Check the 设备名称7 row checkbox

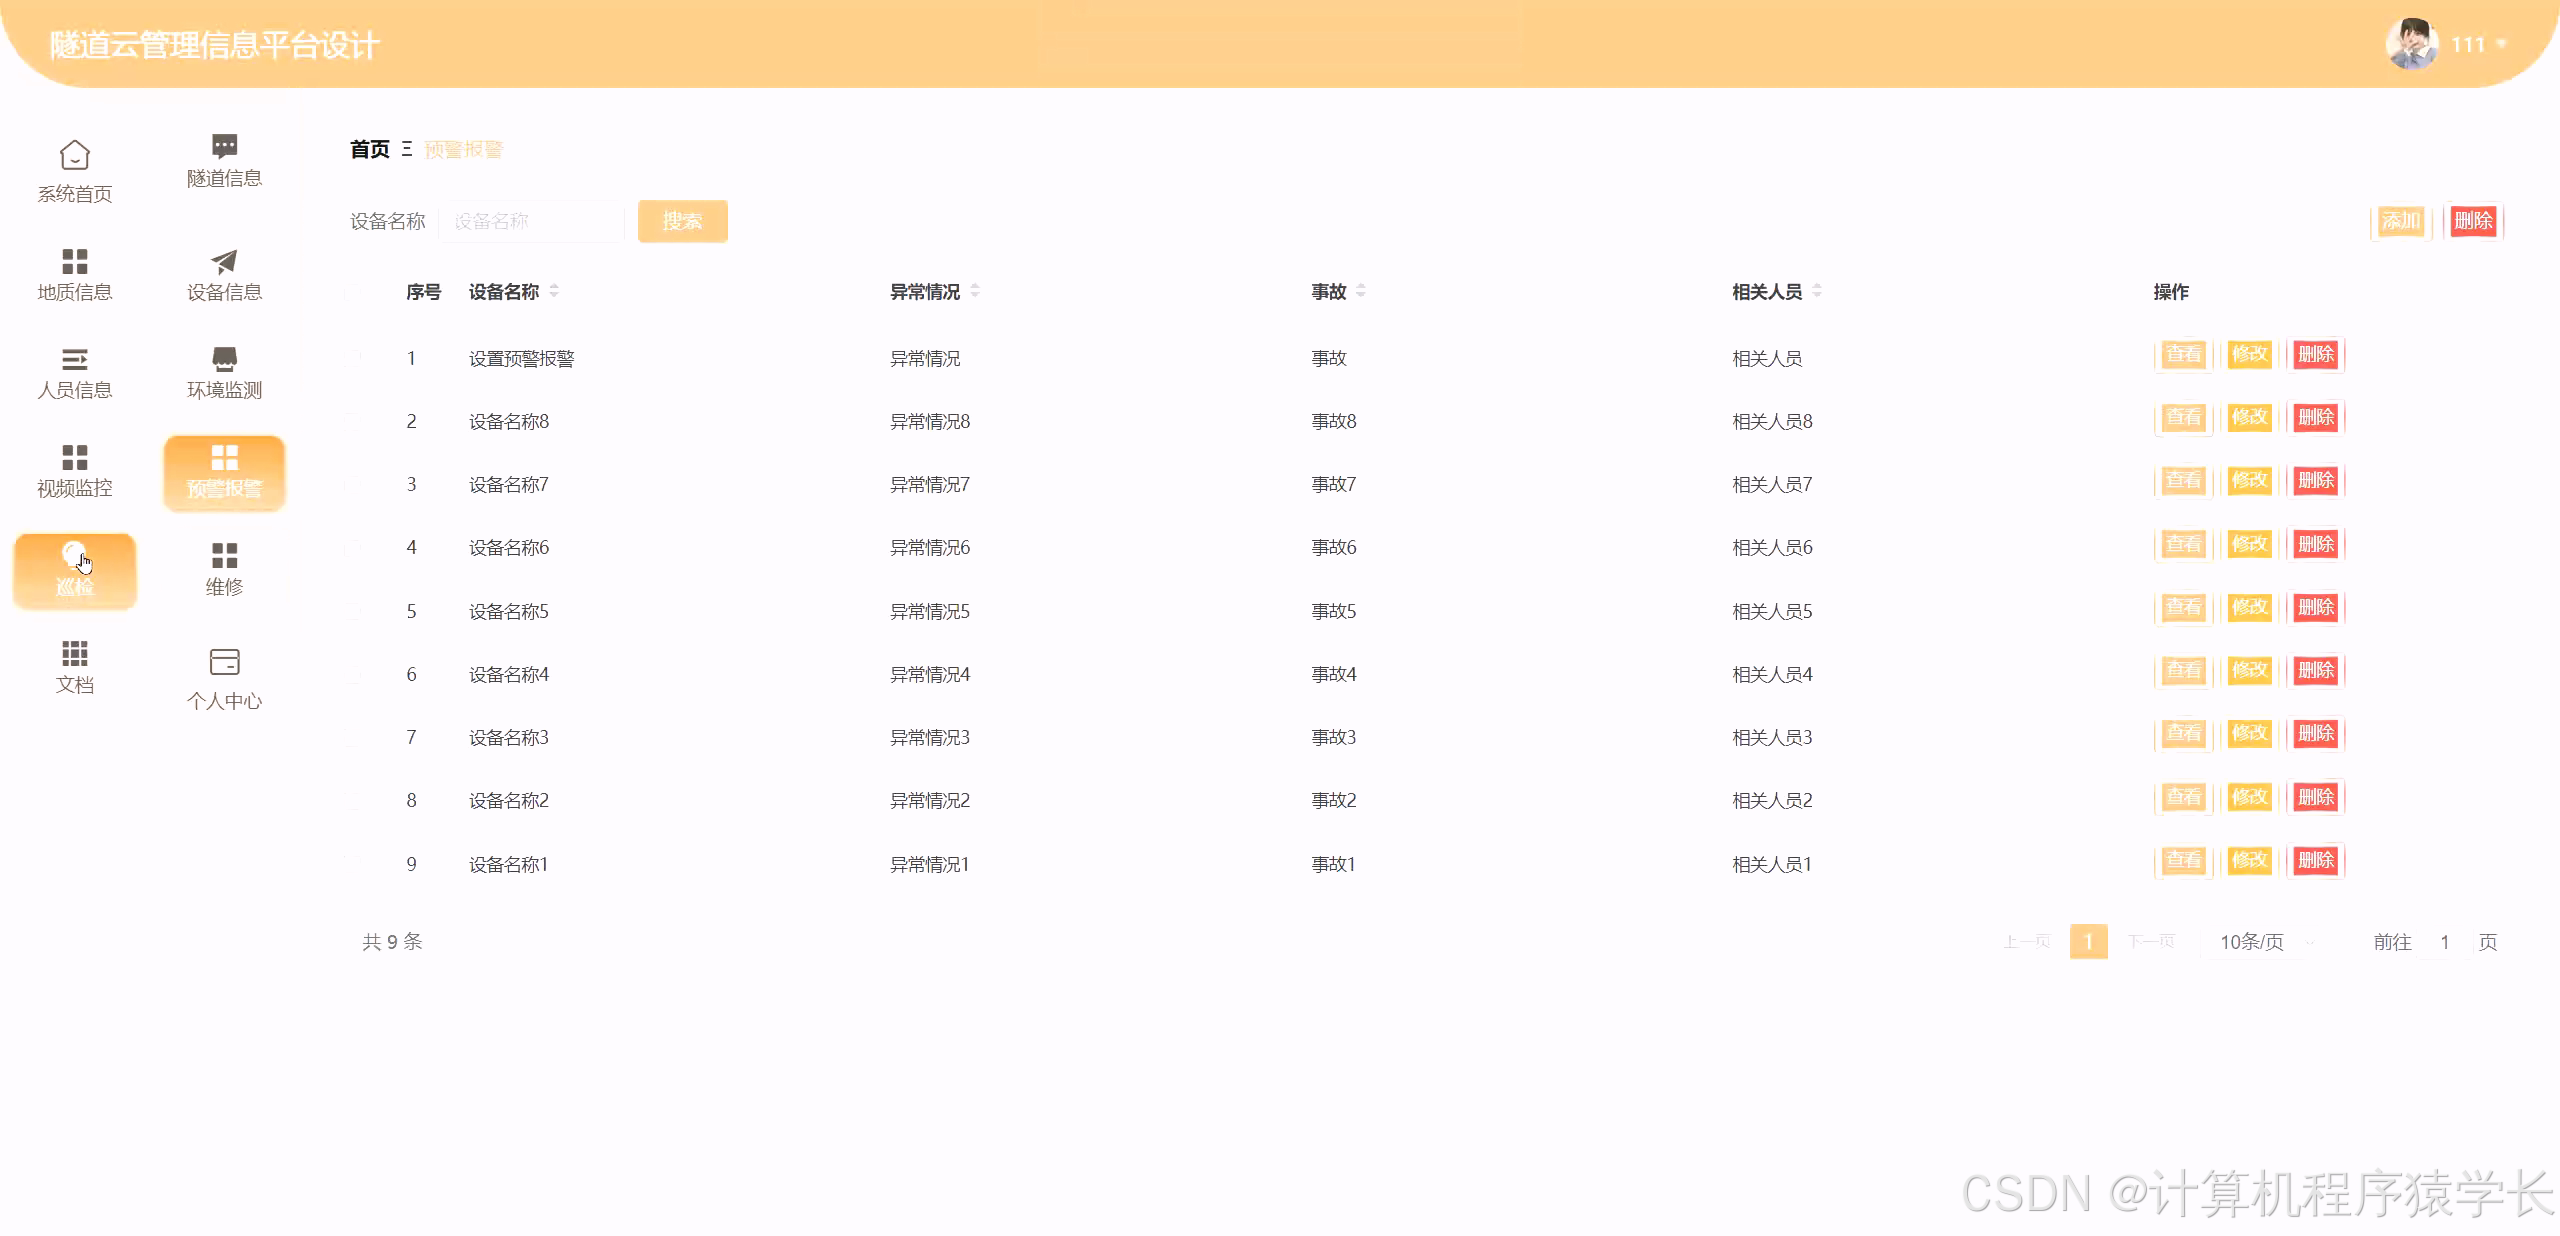coord(353,484)
